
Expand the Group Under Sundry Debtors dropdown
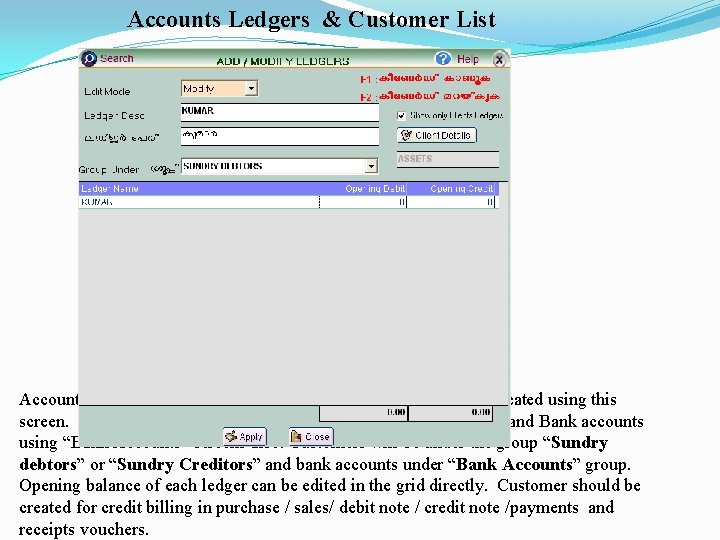pyautogui.click(x=371, y=166)
